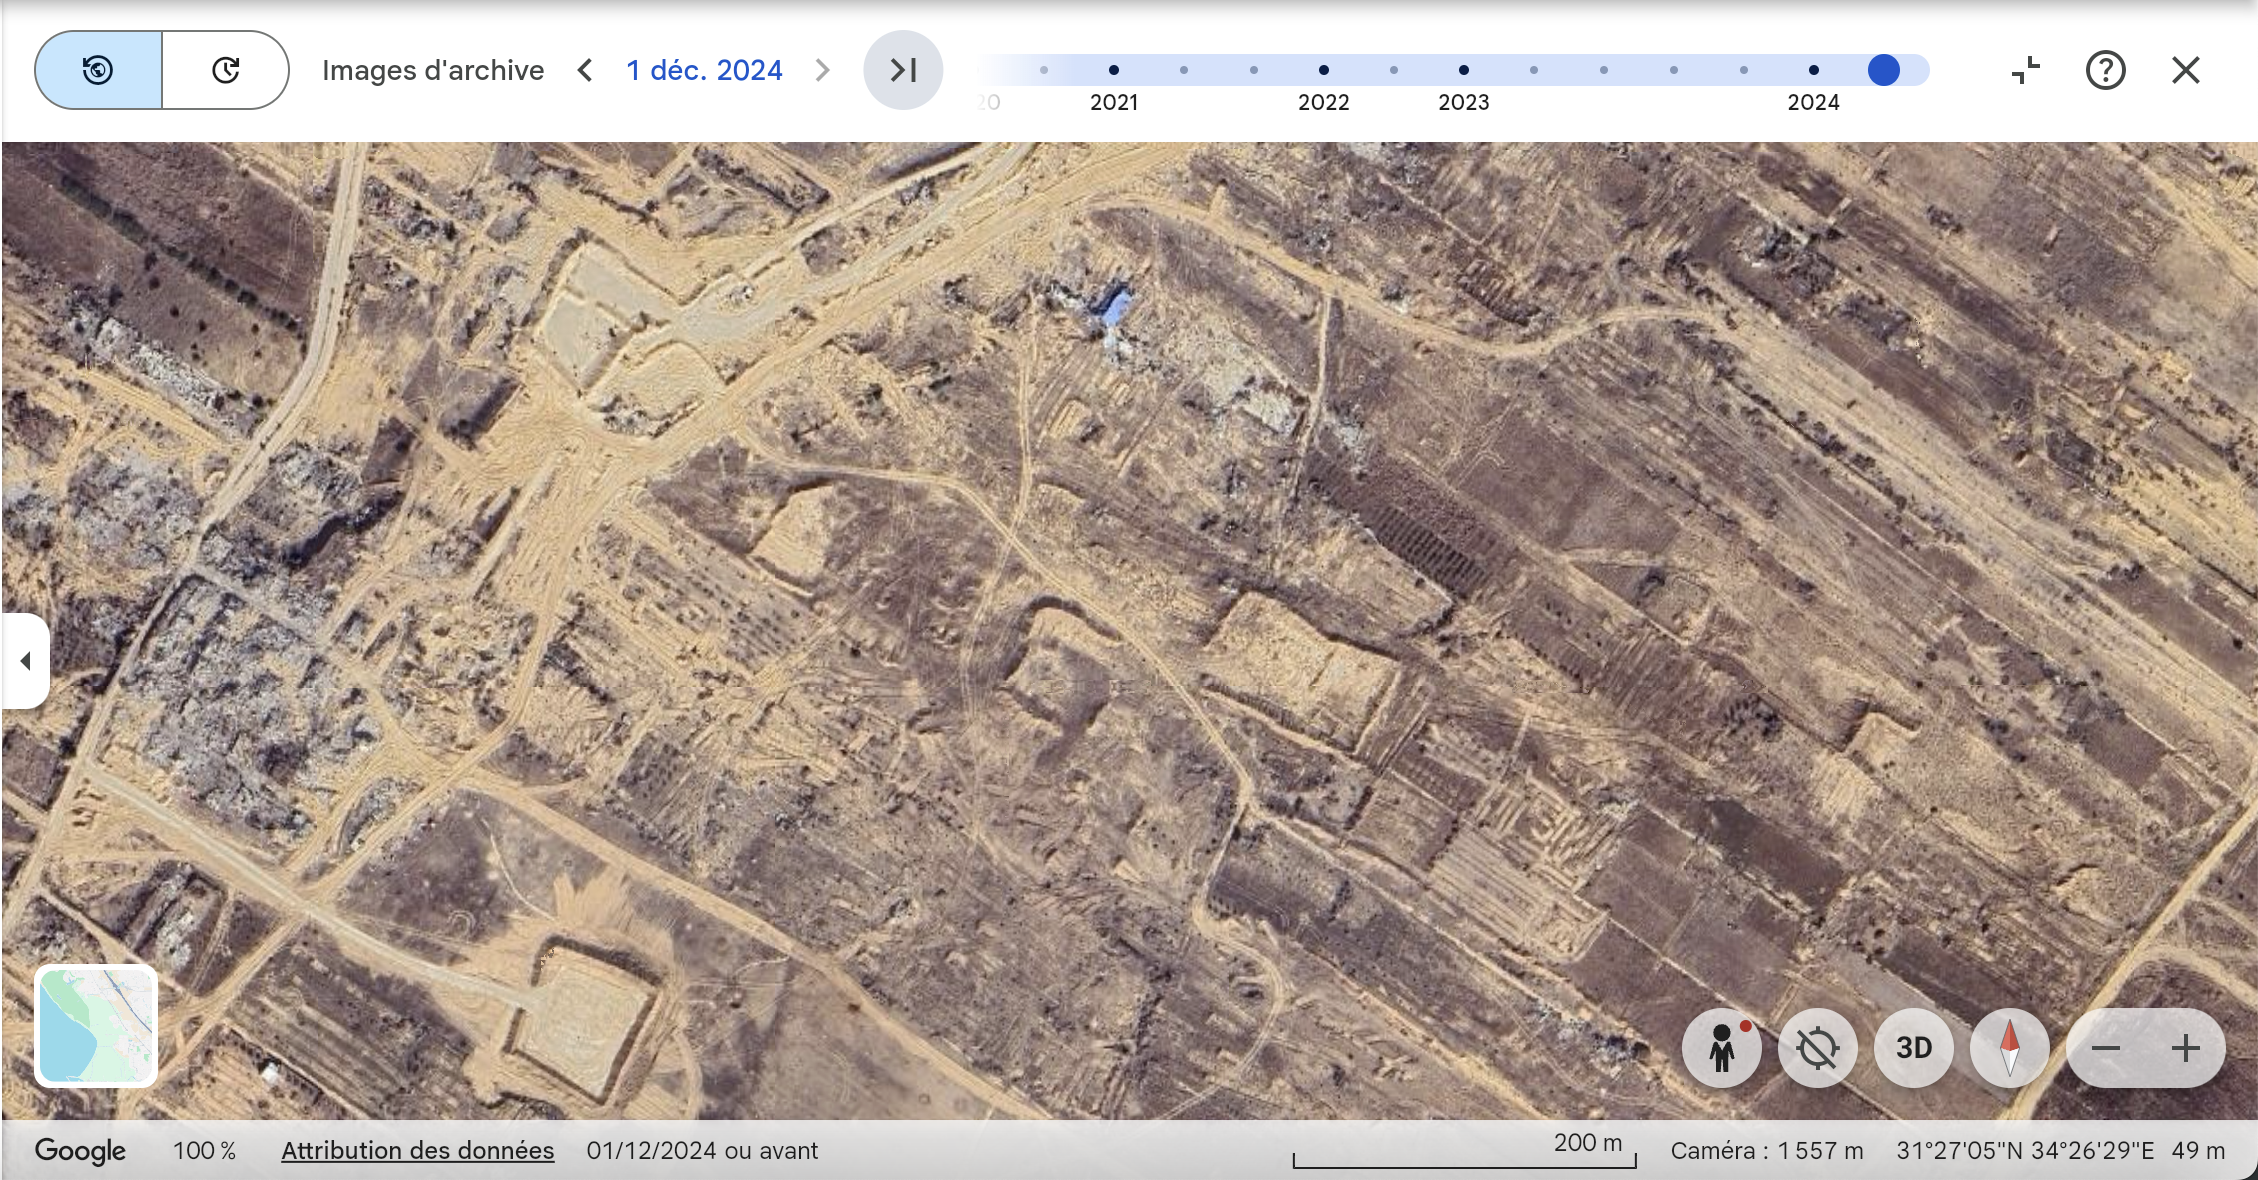Screen dimensions: 2258x1180
Task: Select the 2023 timeline marker
Action: tap(1463, 70)
